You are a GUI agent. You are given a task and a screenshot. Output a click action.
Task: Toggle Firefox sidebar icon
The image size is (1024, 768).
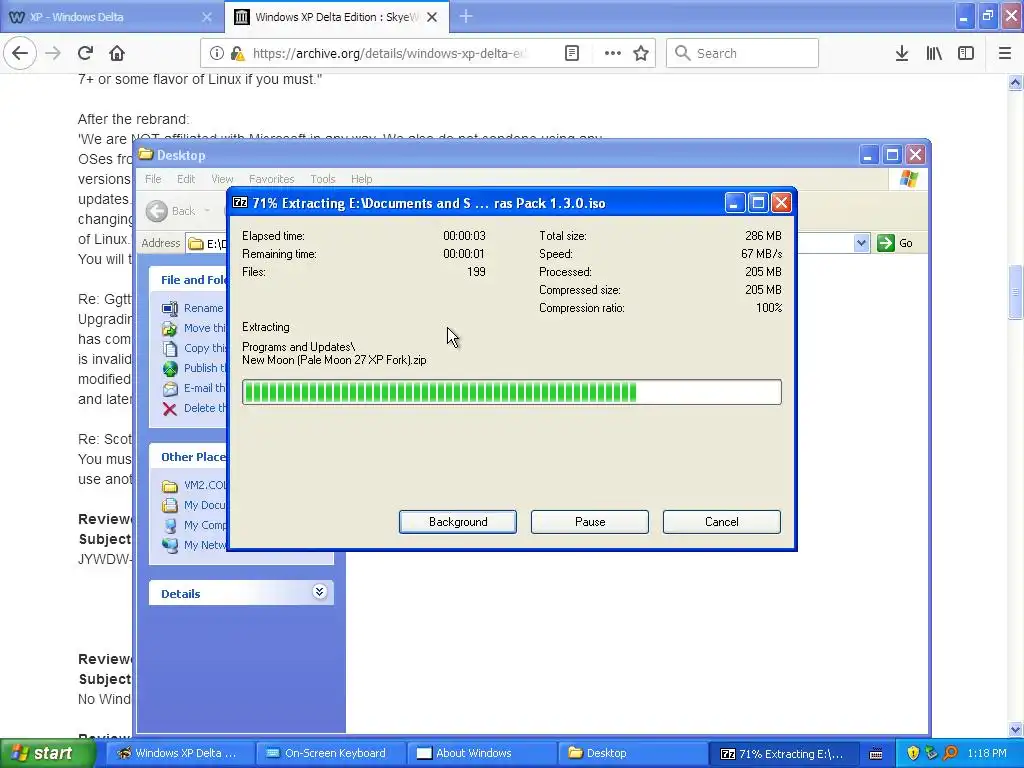click(x=966, y=54)
